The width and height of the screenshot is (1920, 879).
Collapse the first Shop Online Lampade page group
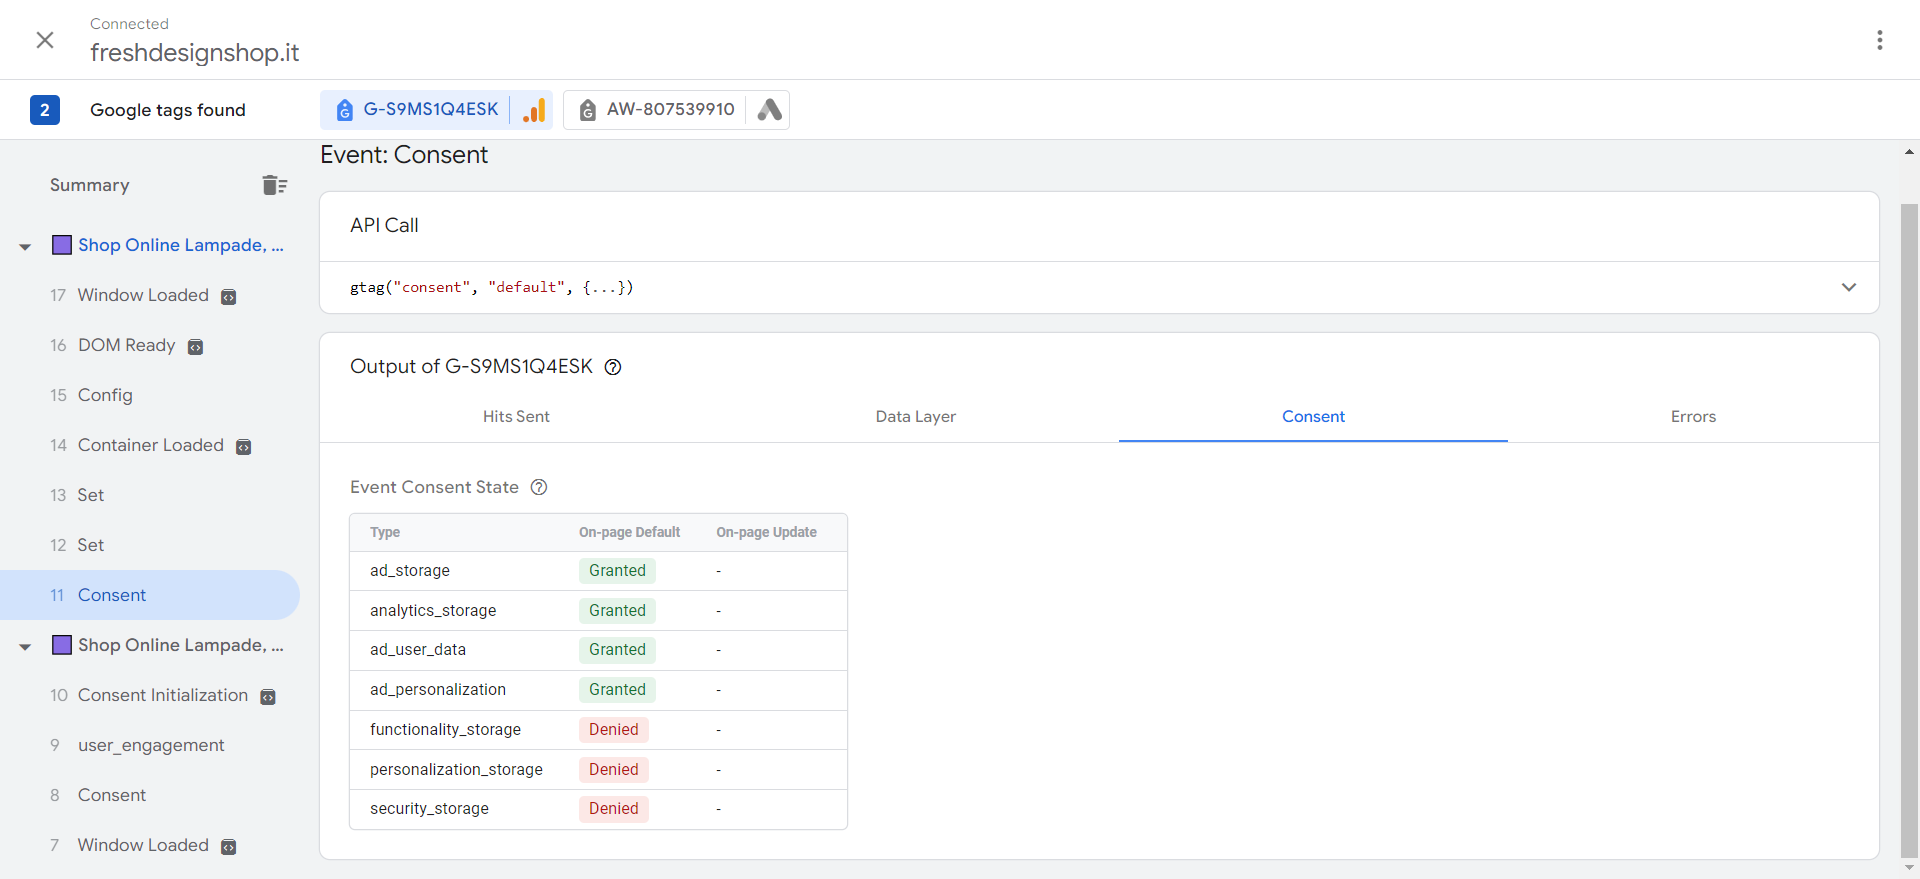click(x=25, y=246)
